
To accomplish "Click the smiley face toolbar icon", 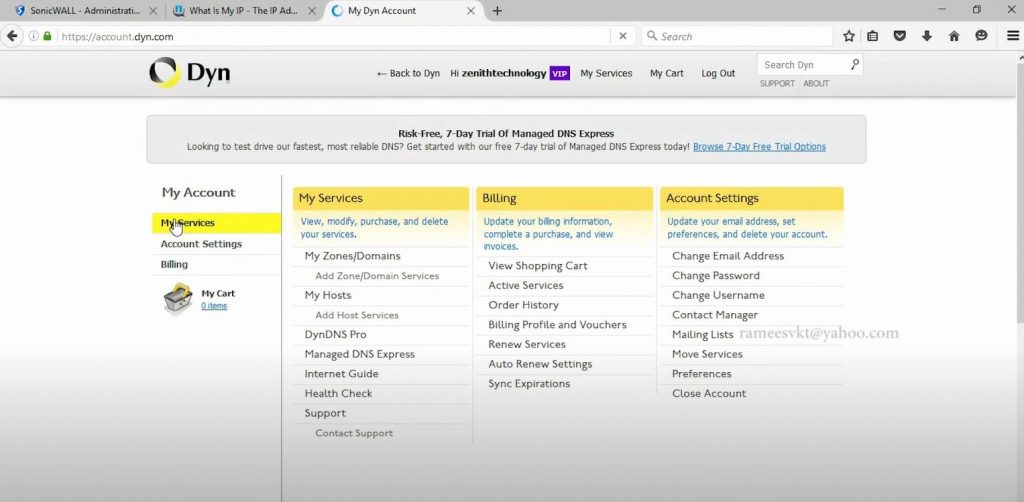I will pos(981,37).
